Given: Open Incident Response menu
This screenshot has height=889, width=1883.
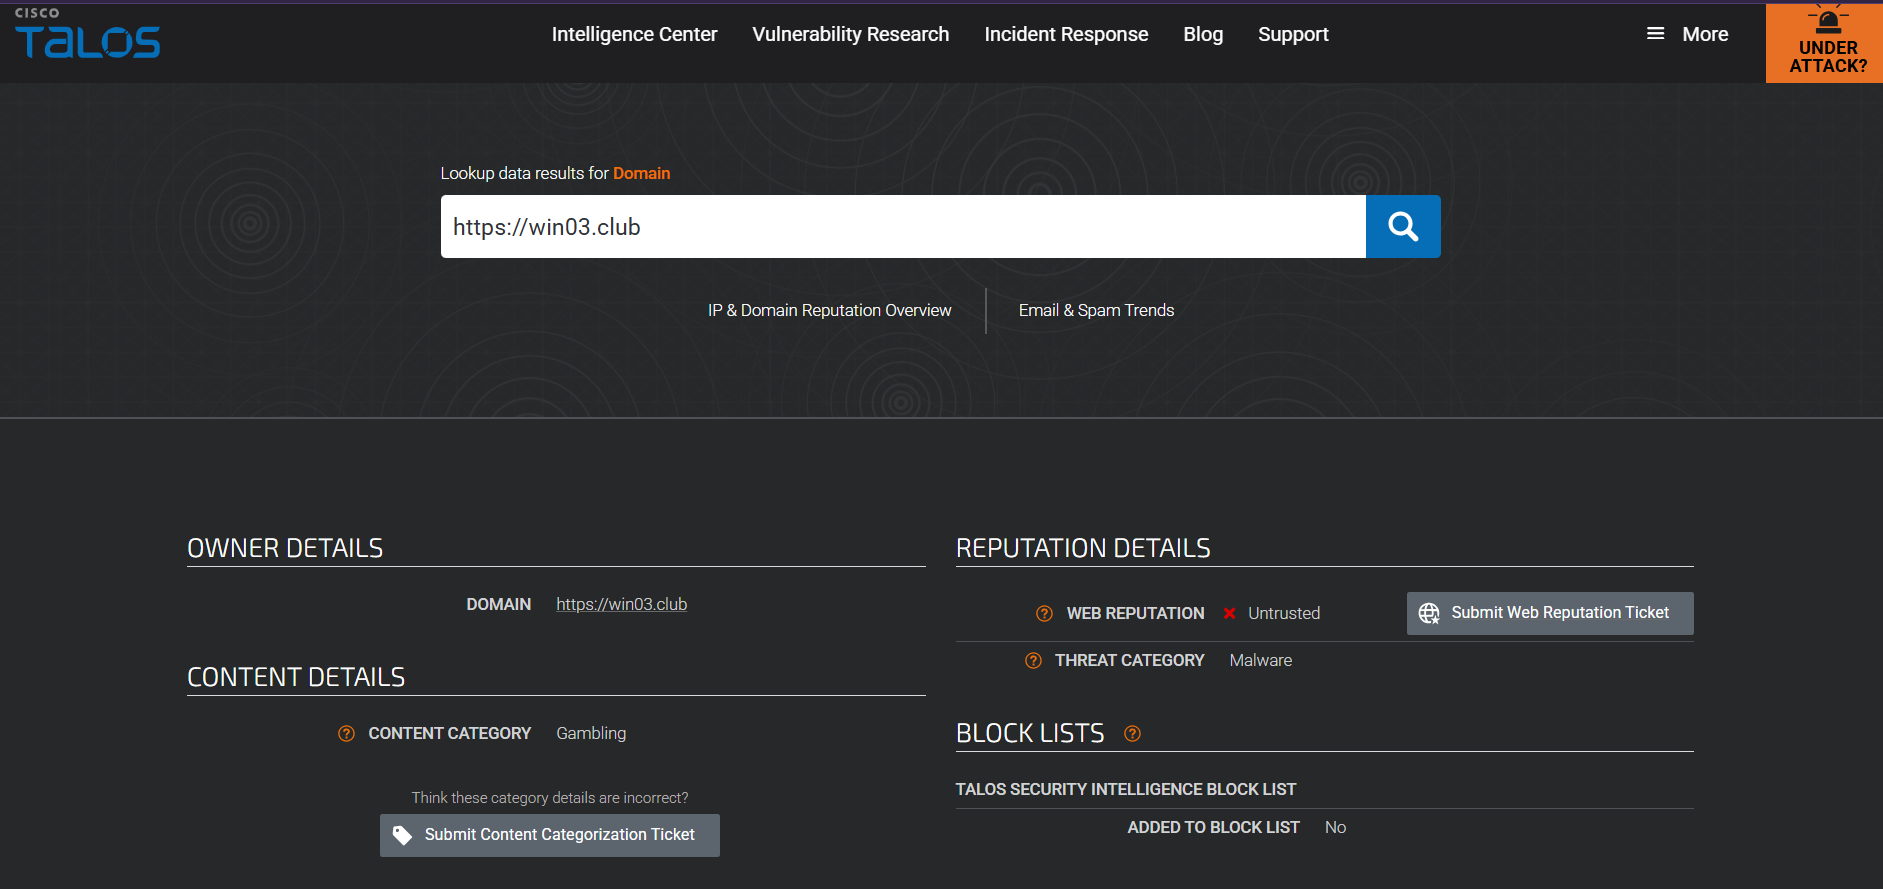Looking at the screenshot, I should click(x=1066, y=34).
